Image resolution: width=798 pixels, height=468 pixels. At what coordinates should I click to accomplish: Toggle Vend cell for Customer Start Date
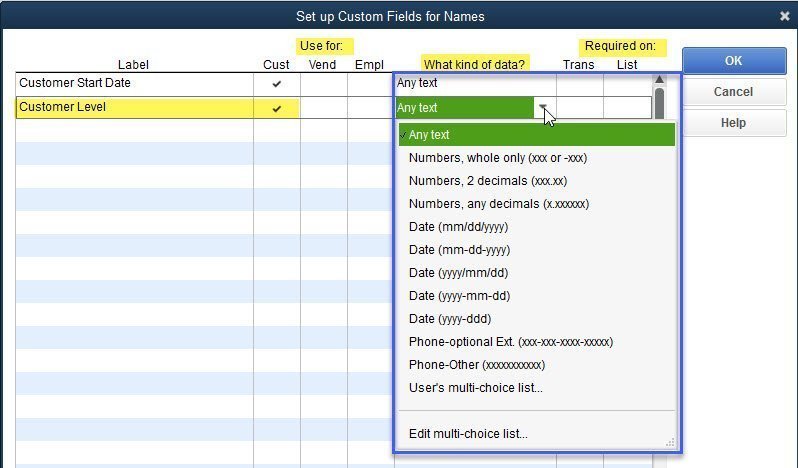324,84
